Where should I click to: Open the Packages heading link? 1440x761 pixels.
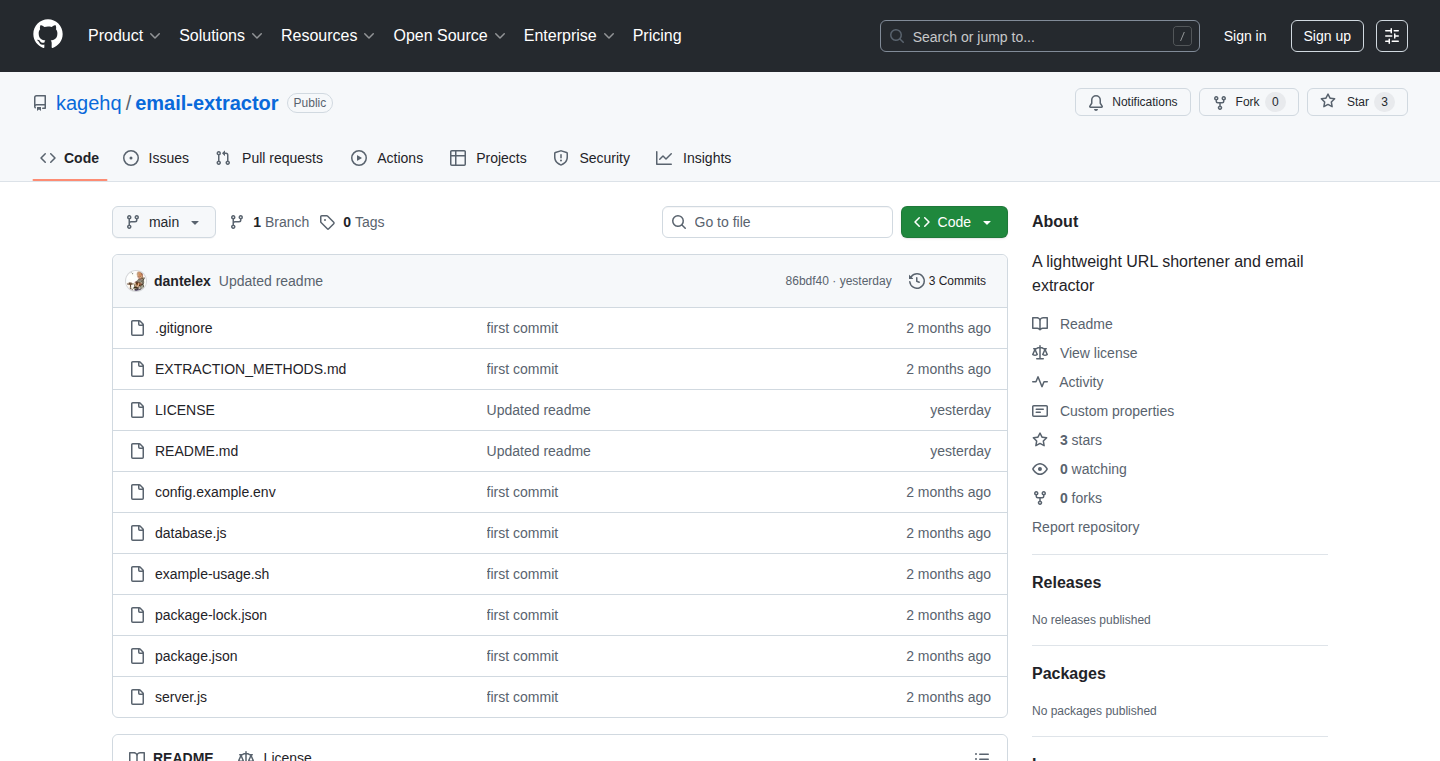pos(1069,673)
